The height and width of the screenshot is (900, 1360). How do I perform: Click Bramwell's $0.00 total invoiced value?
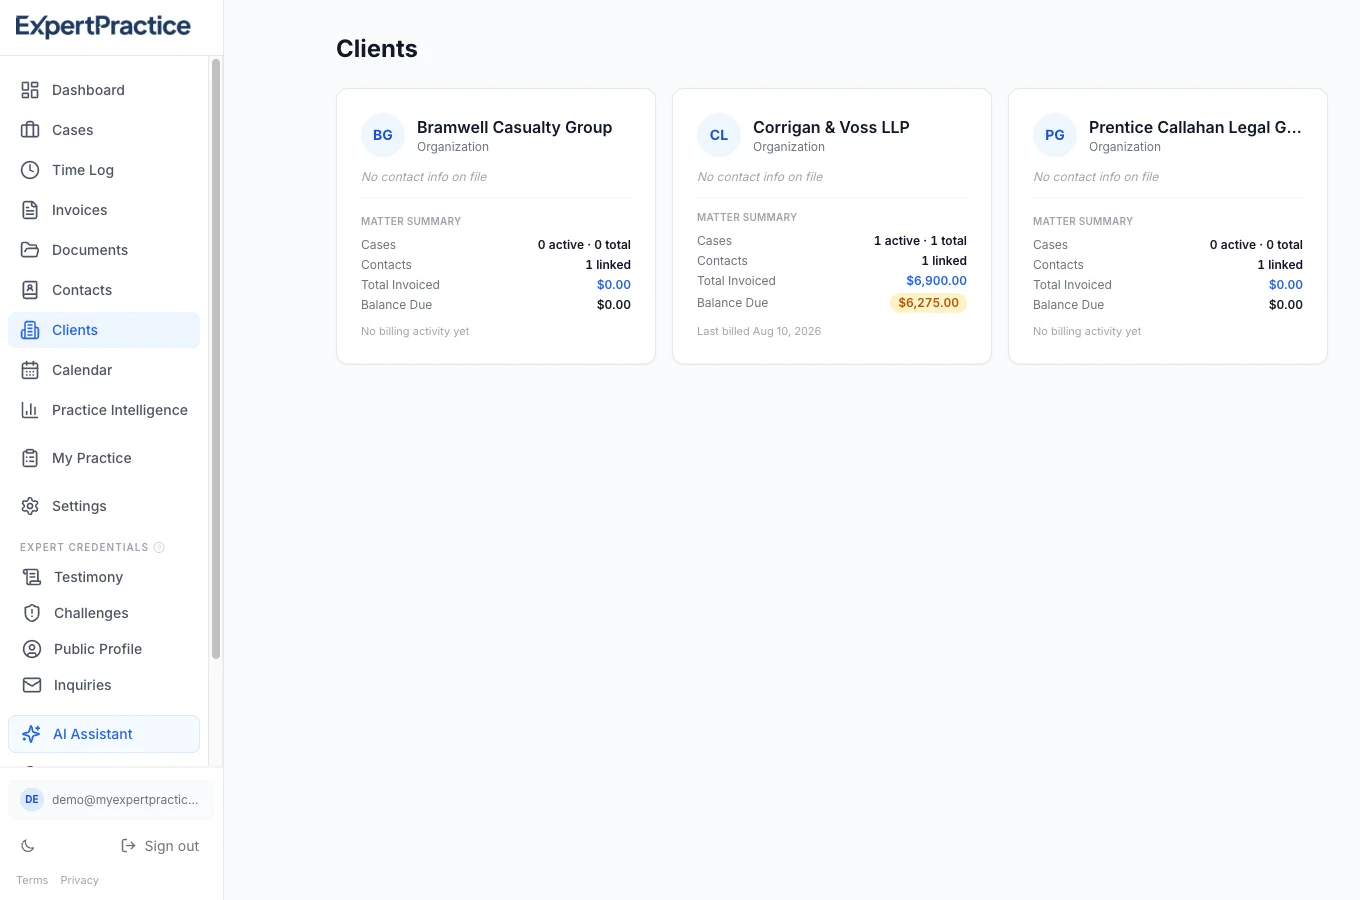click(614, 285)
